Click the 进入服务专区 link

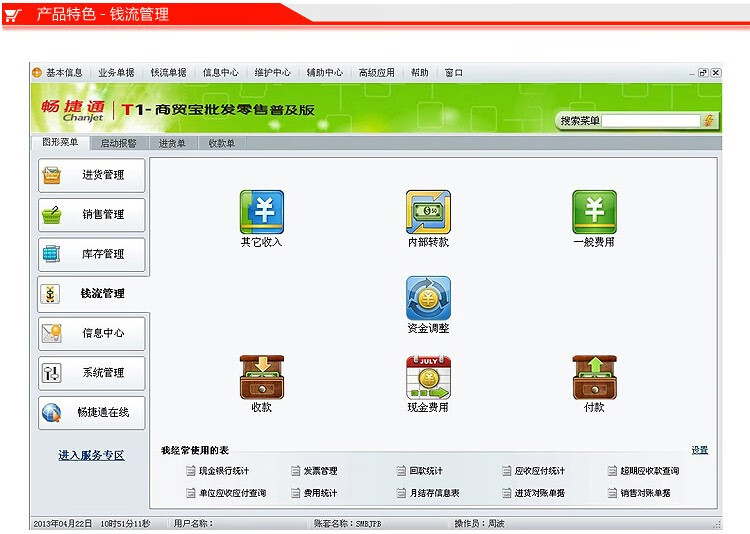tap(91, 455)
